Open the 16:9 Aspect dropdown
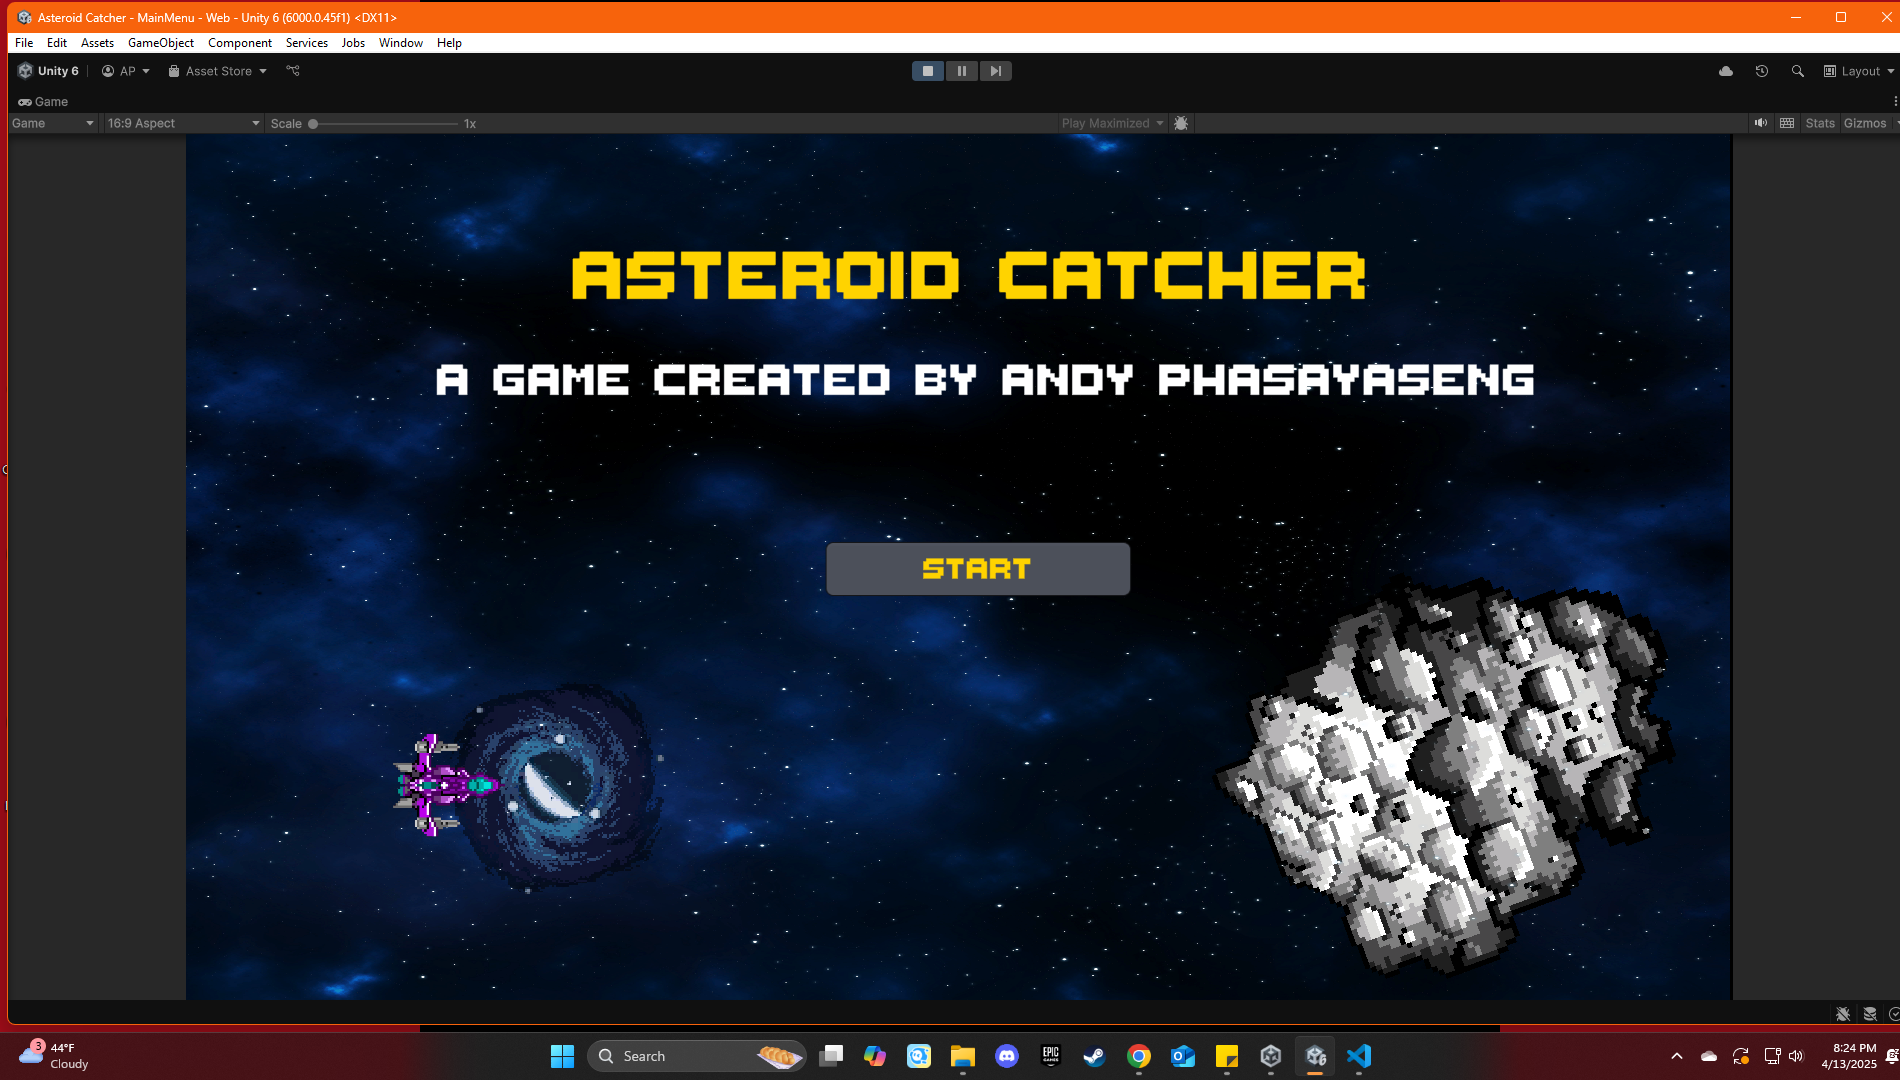Image resolution: width=1900 pixels, height=1080 pixels. point(183,123)
